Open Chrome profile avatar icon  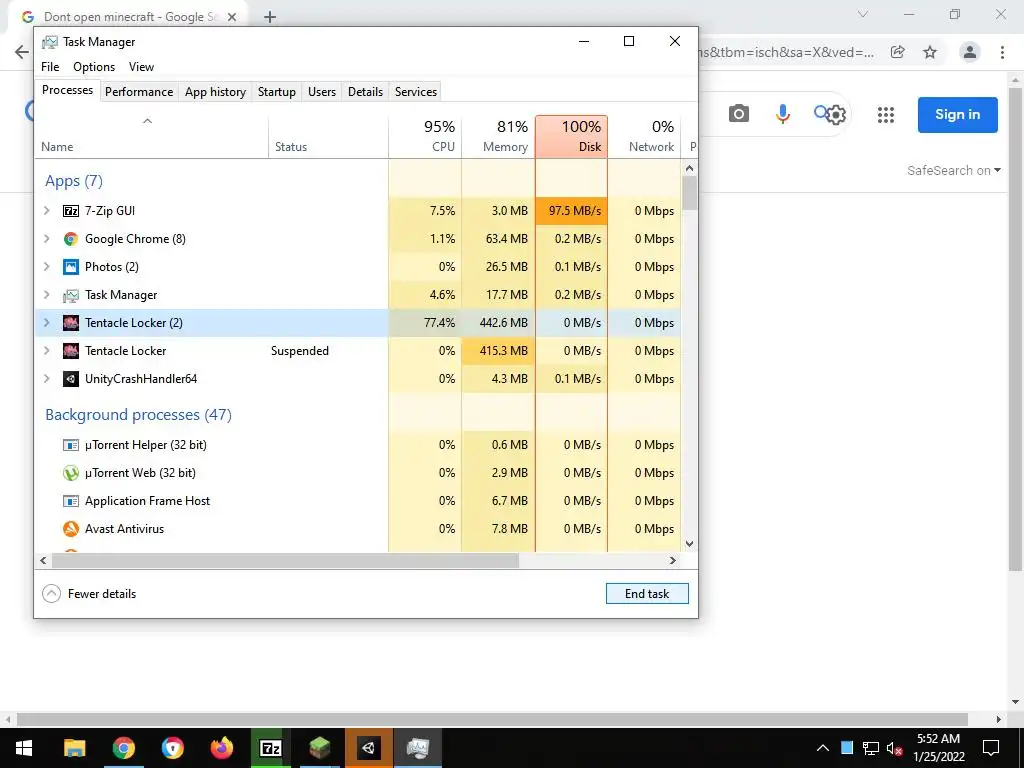tap(970, 52)
